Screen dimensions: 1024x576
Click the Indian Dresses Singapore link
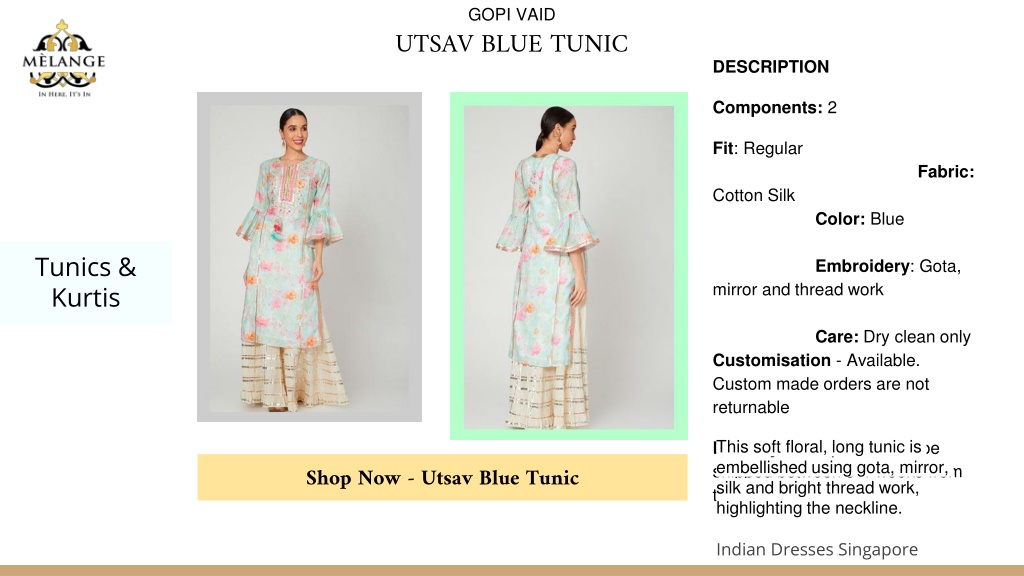pyautogui.click(x=817, y=549)
